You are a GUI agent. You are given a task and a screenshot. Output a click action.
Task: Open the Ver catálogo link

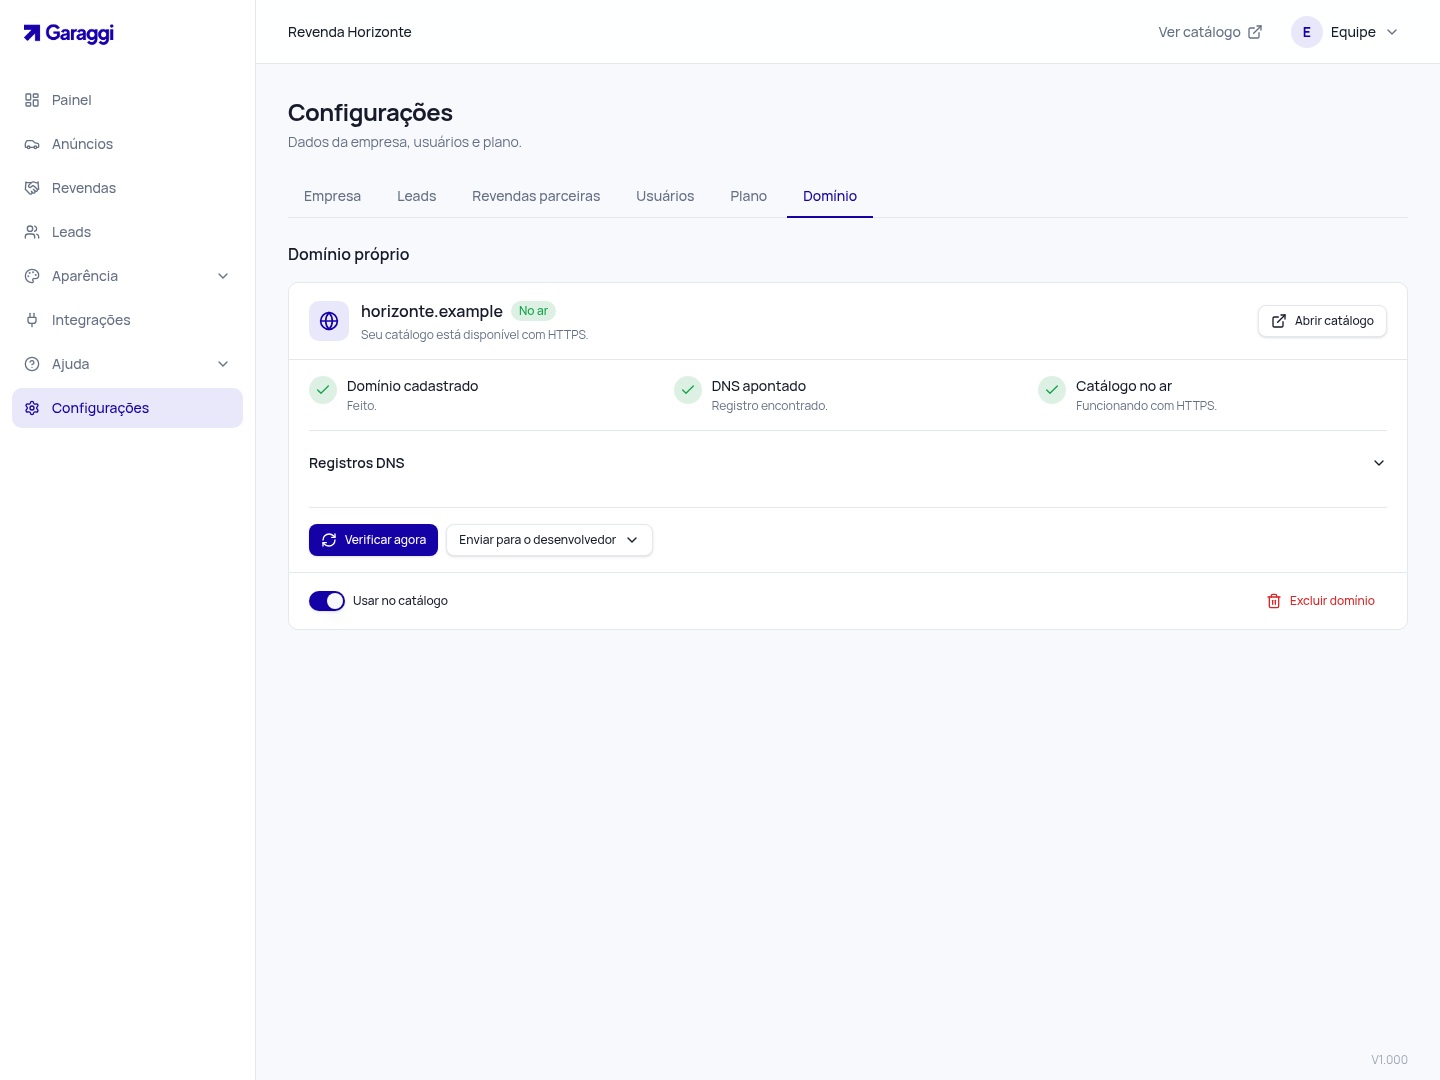[x=1210, y=32]
